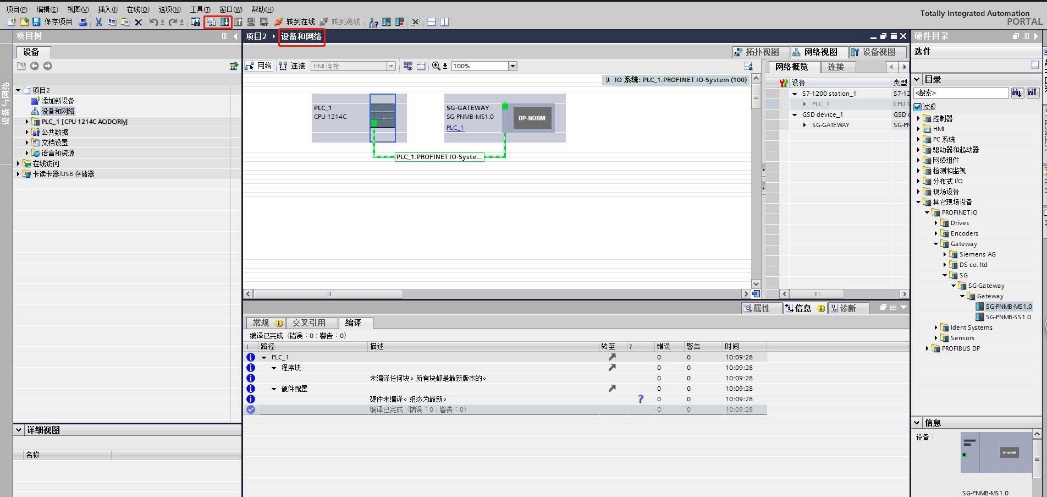This screenshot has height=497, width=1047.
Task: Collapse the 项目2 tree node
Action: click(19, 90)
